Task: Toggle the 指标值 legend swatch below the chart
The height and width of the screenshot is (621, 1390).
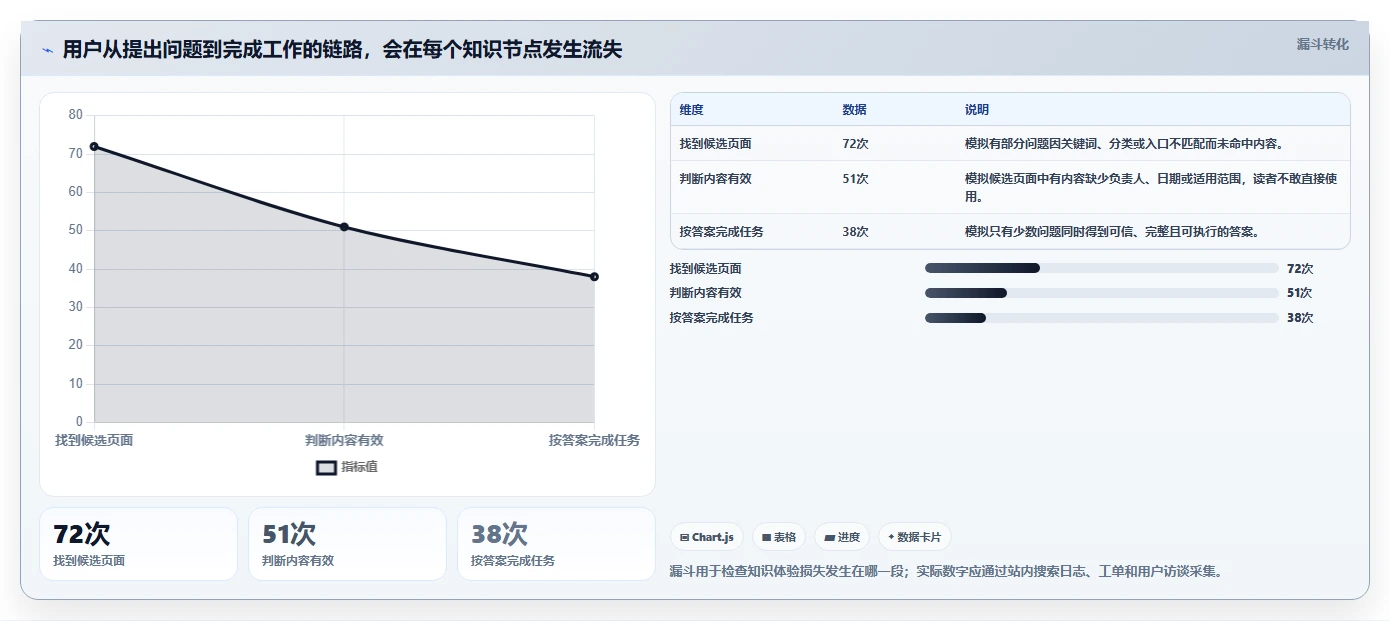Action: pyautogui.click(x=326, y=467)
